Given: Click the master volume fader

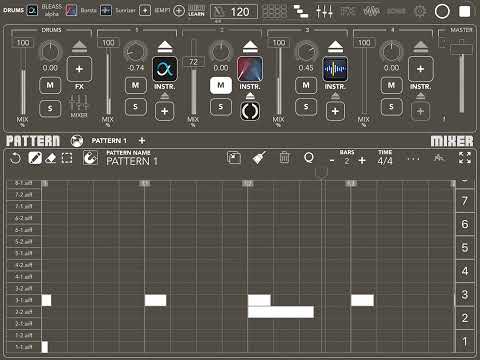Looking at the screenshot, I should (461, 50).
